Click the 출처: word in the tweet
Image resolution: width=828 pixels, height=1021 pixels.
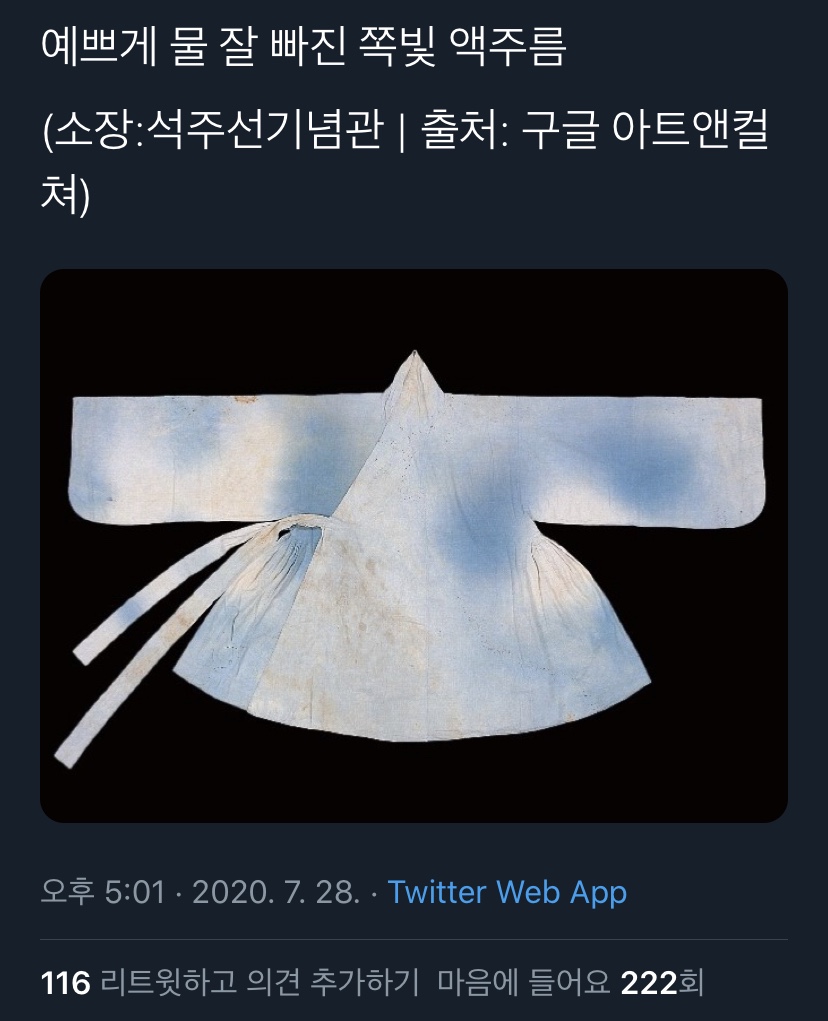[x=464, y=130]
